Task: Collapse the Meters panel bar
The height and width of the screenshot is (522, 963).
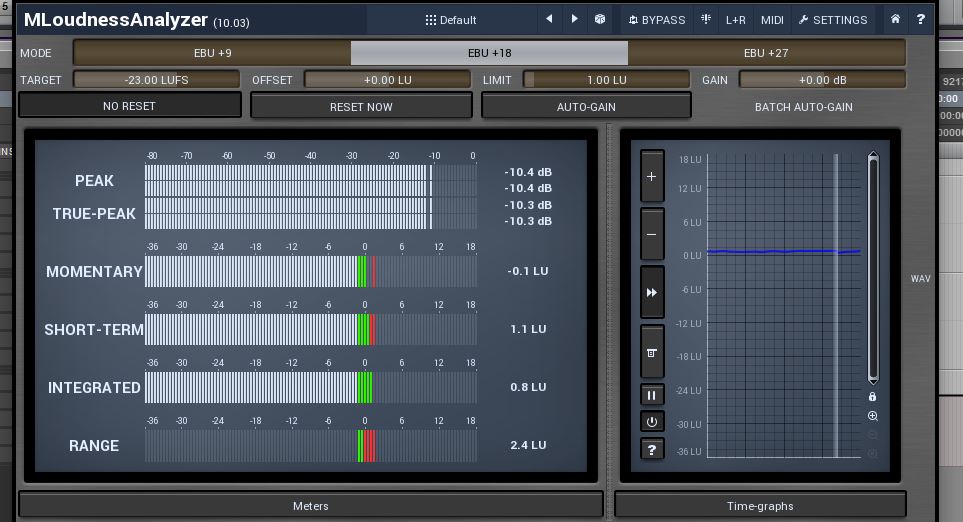Action: pyautogui.click(x=311, y=505)
